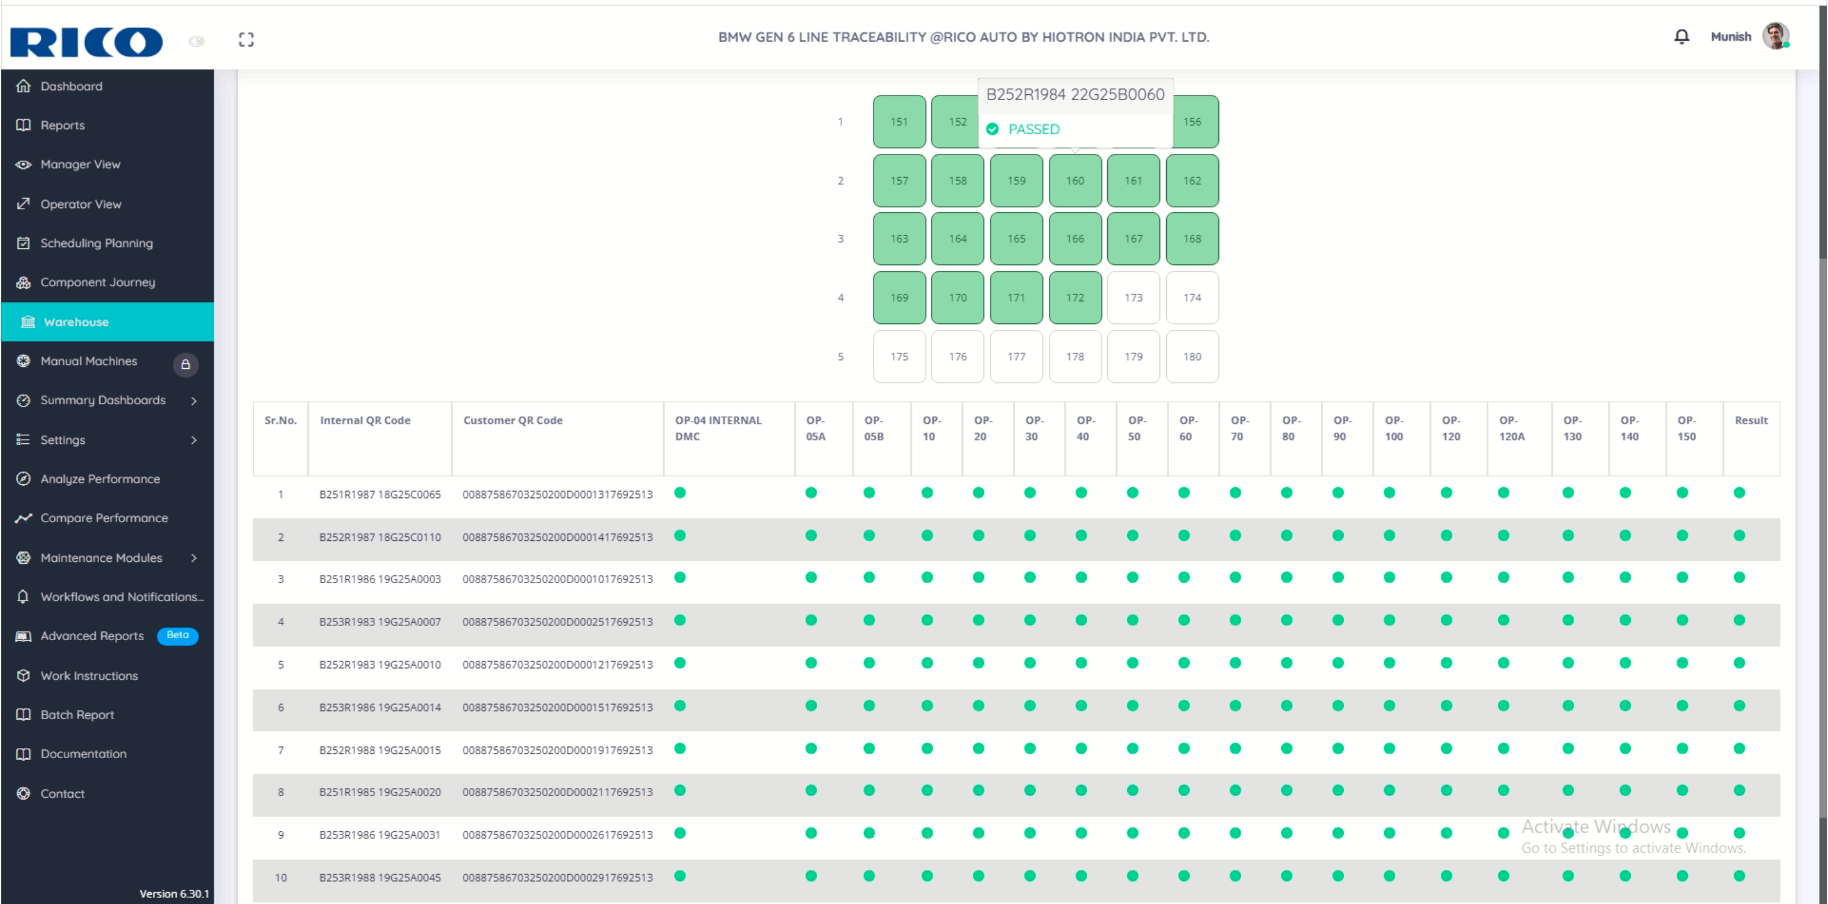Click the Maintenance Modules icon

click(23, 558)
